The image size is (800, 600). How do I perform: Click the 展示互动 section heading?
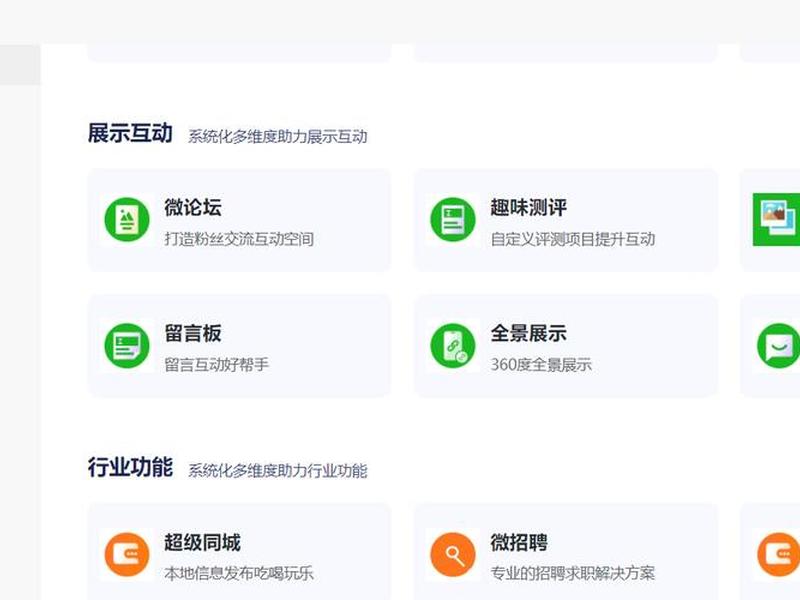[x=130, y=133]
